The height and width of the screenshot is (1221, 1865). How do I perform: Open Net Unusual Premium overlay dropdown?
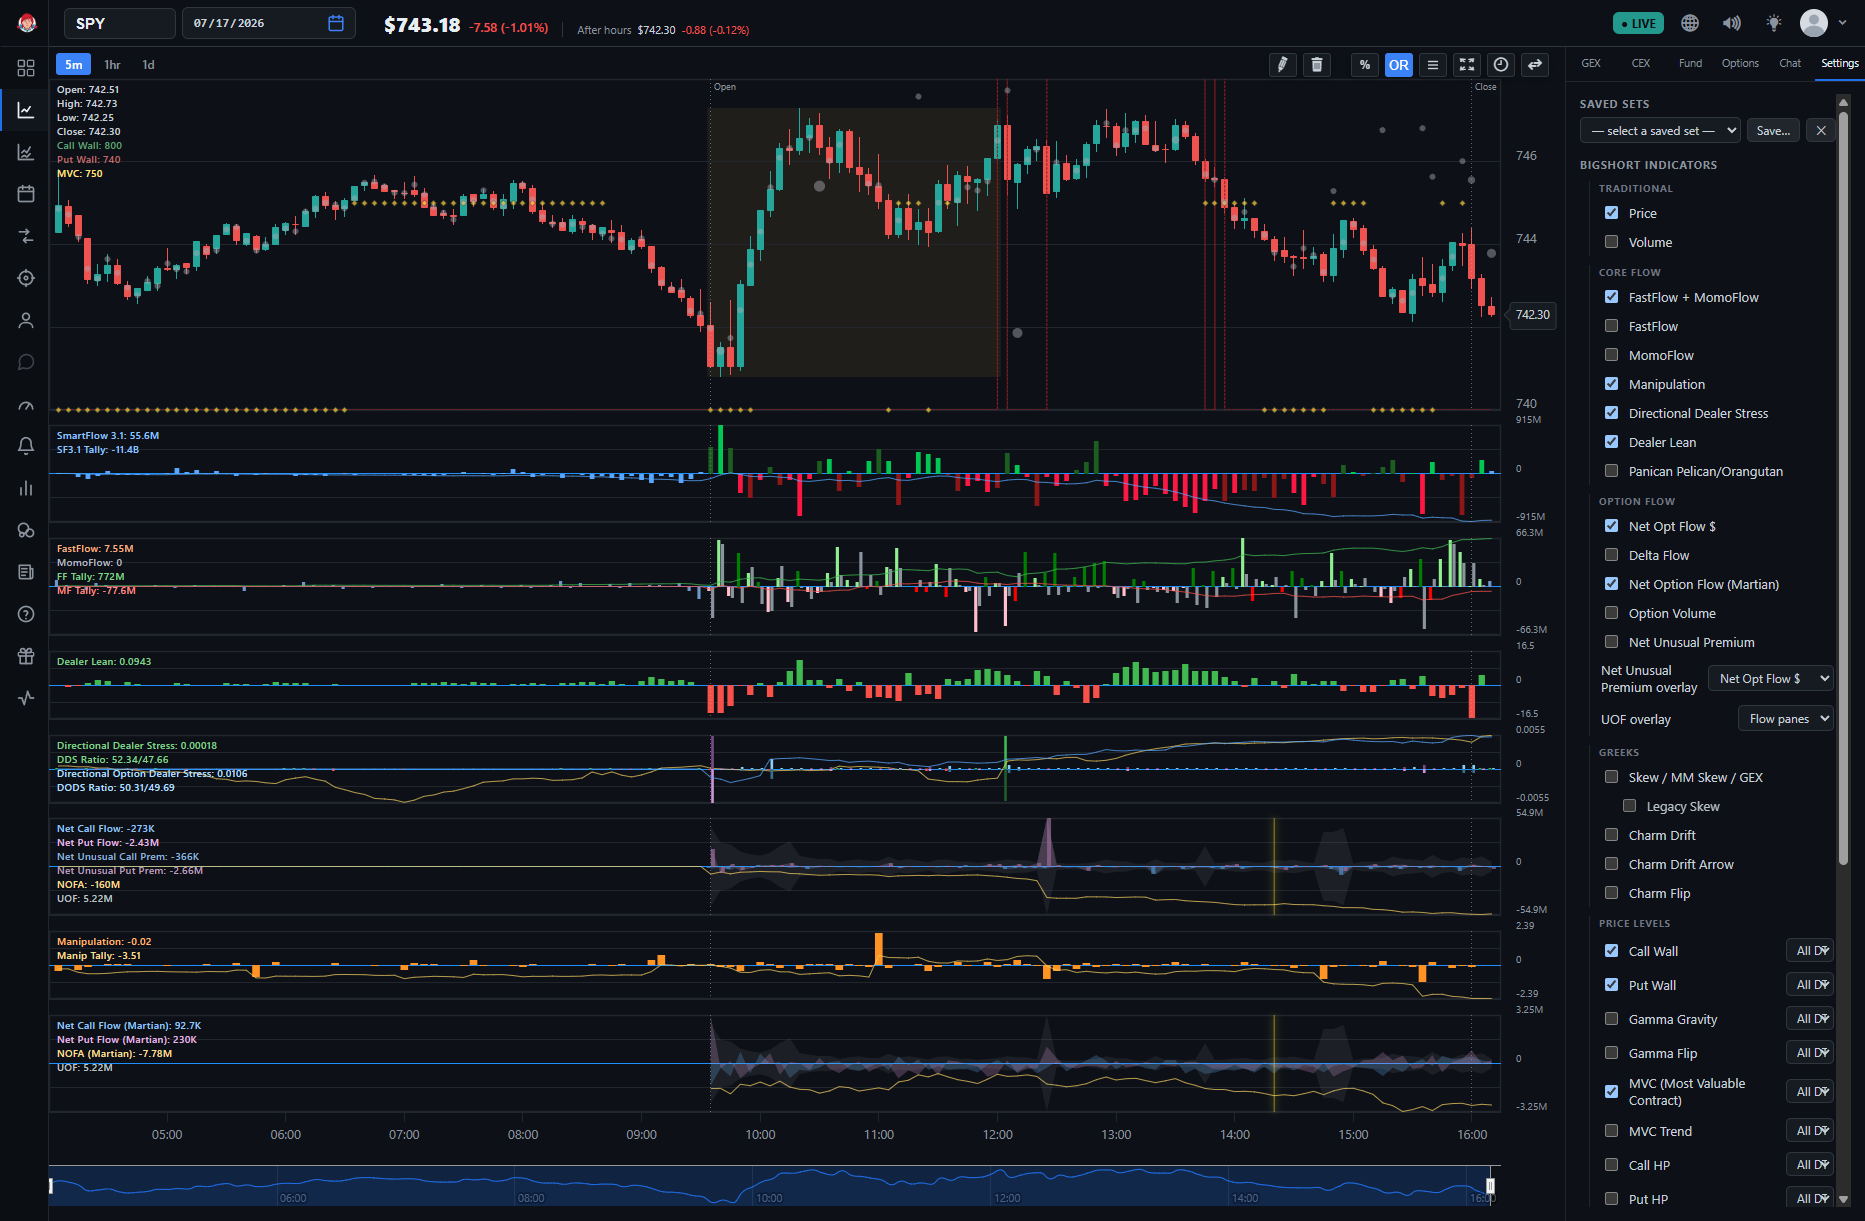coord(1771,679)
